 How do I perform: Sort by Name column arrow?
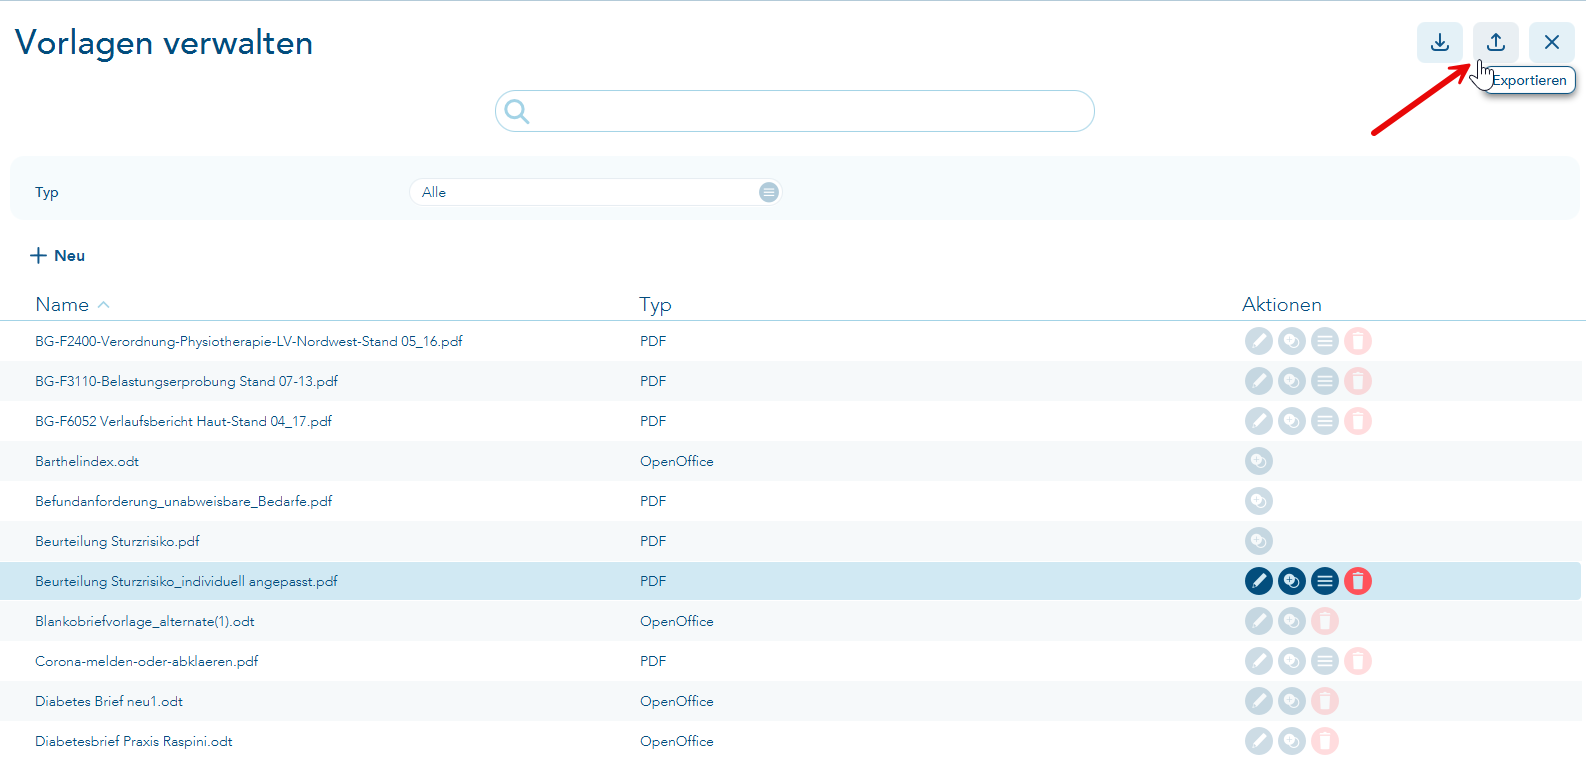pos(104,305)
